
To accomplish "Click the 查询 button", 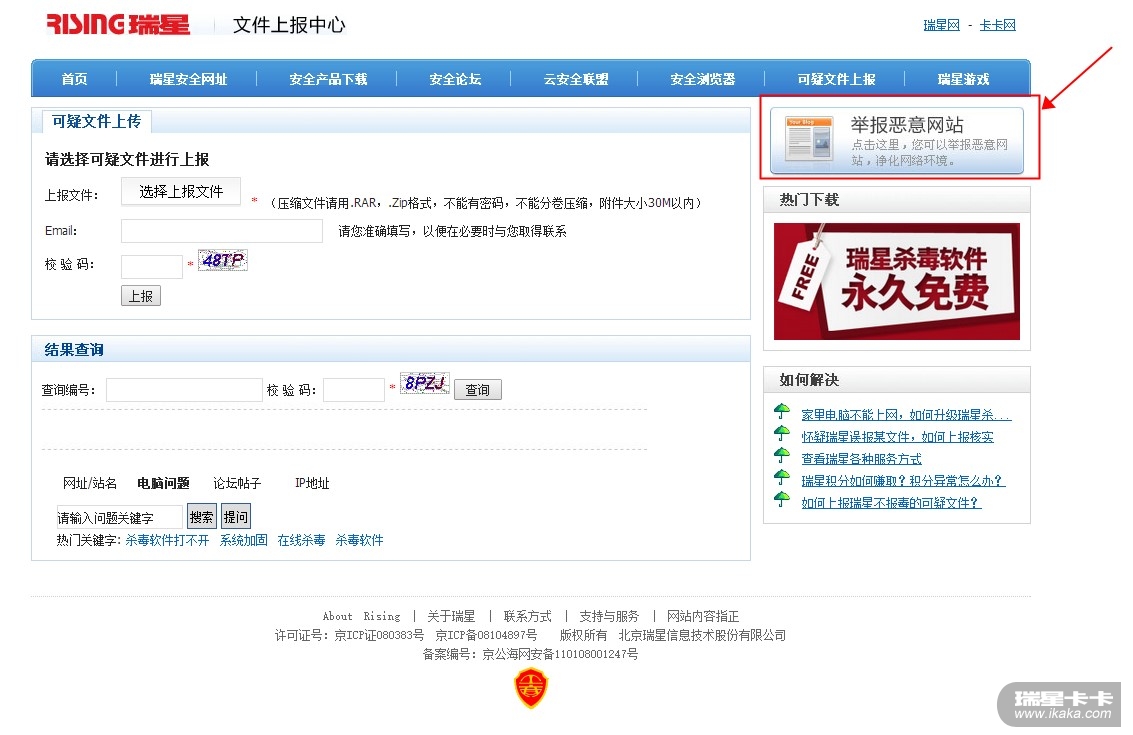I will click(478, 390).
